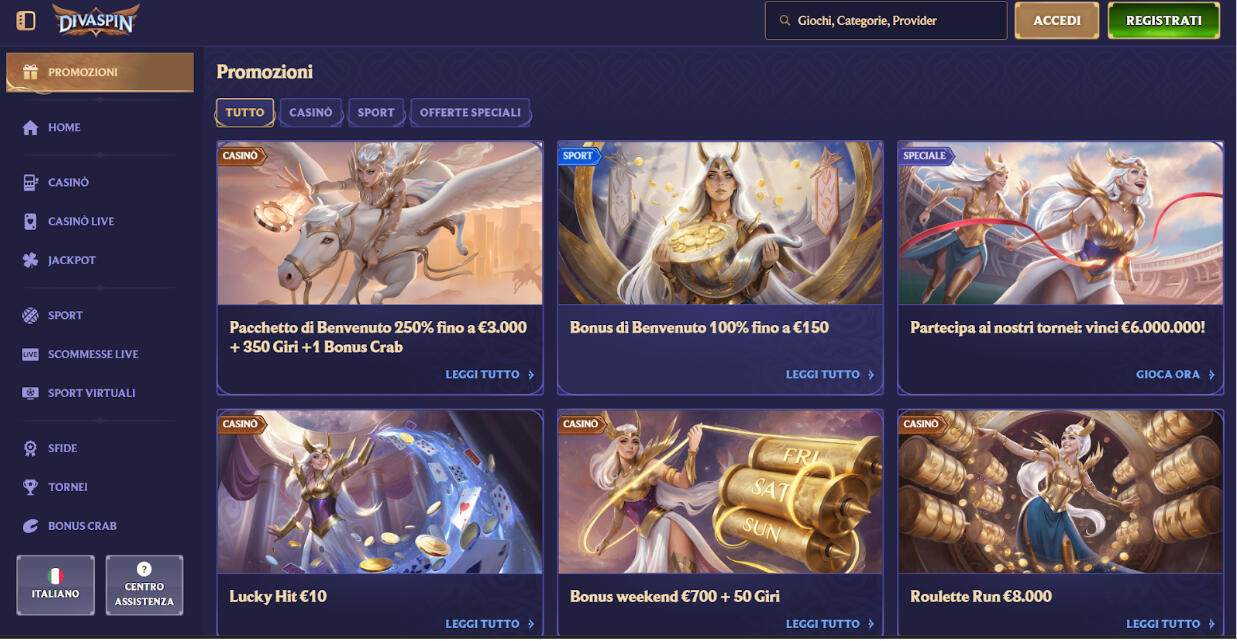
Task: Click the Registrati green button
Action: coord(1164,20)
